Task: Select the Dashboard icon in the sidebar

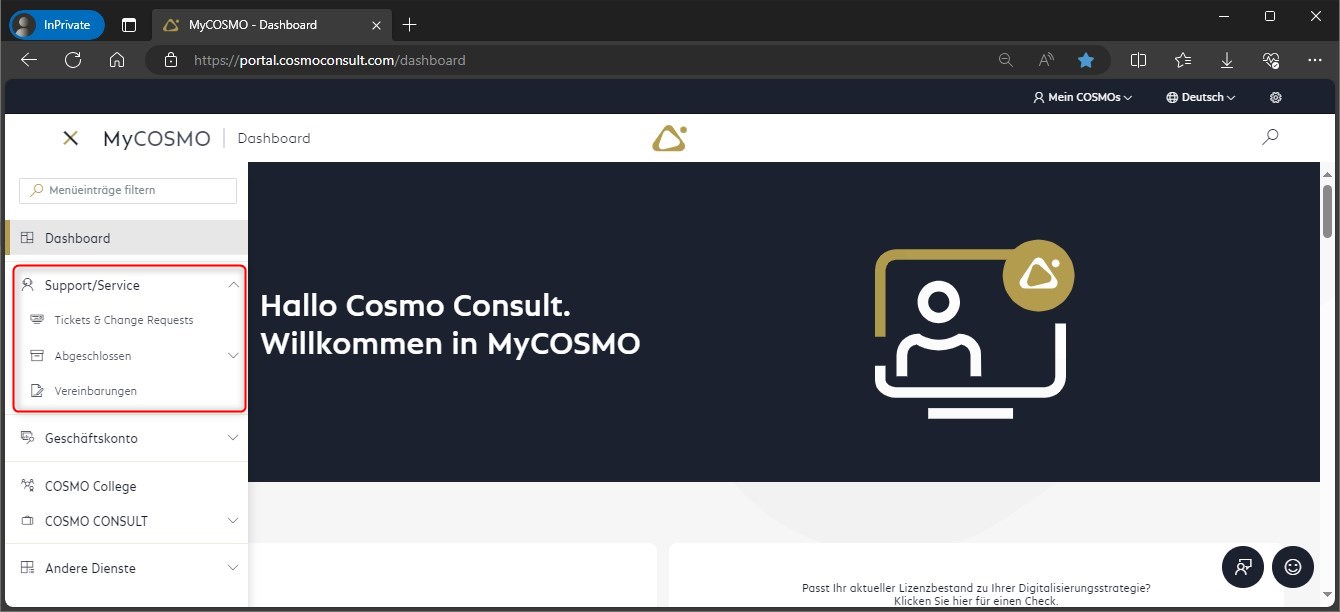Action: tap(27, 238)
